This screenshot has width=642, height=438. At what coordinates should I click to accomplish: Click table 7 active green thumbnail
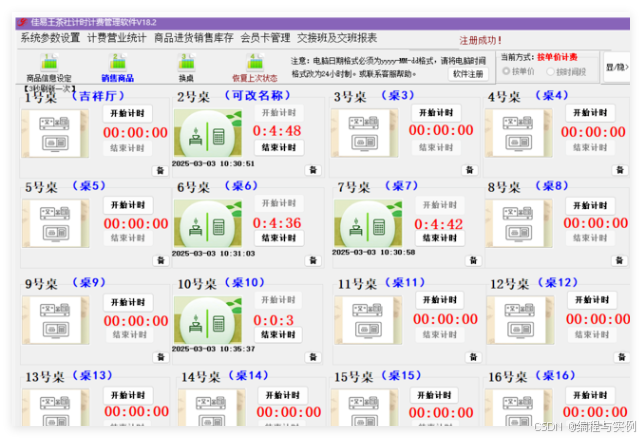368,223
